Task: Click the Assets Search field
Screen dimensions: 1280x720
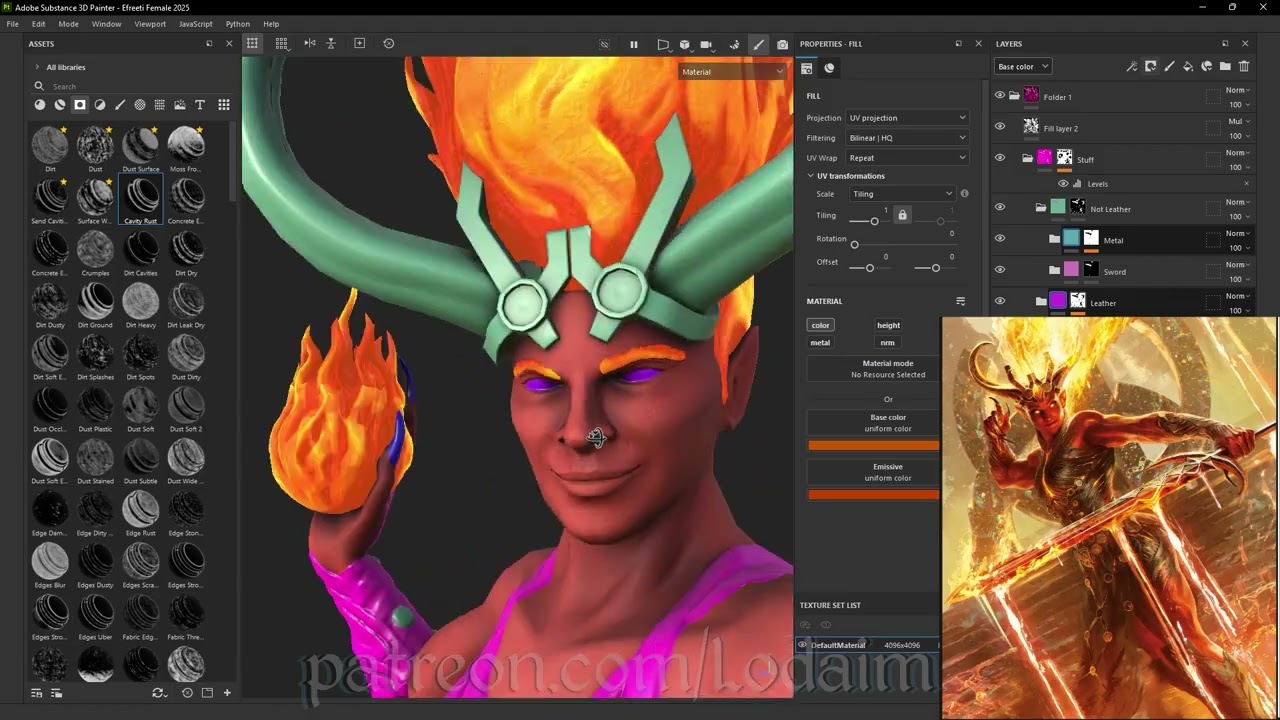Action: pos(130,86)
